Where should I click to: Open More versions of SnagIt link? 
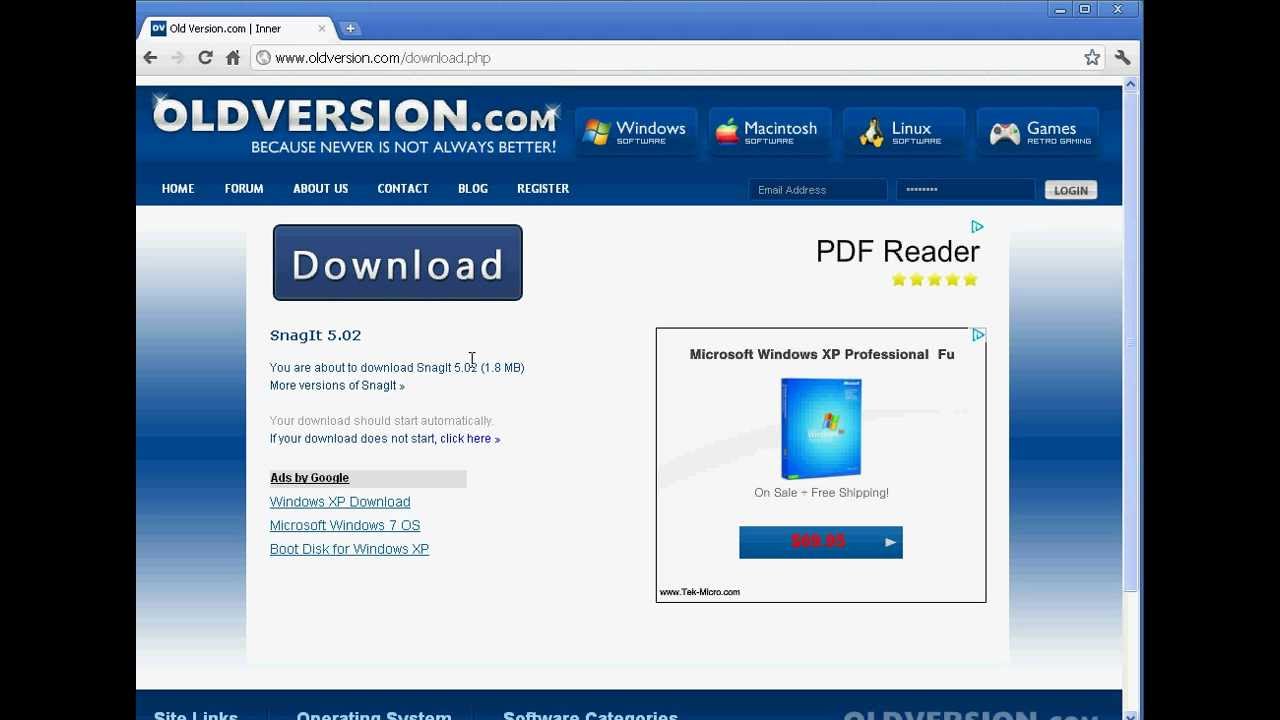337,386
